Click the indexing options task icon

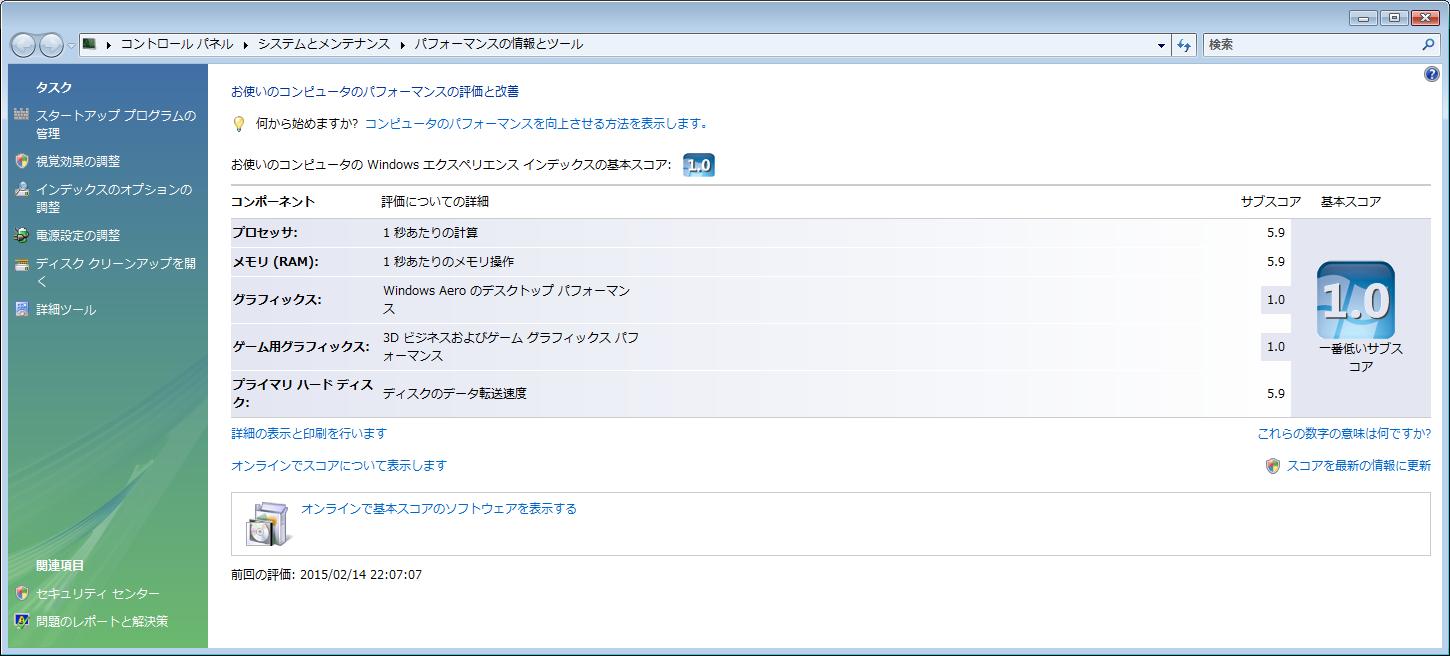pos(22,189)
